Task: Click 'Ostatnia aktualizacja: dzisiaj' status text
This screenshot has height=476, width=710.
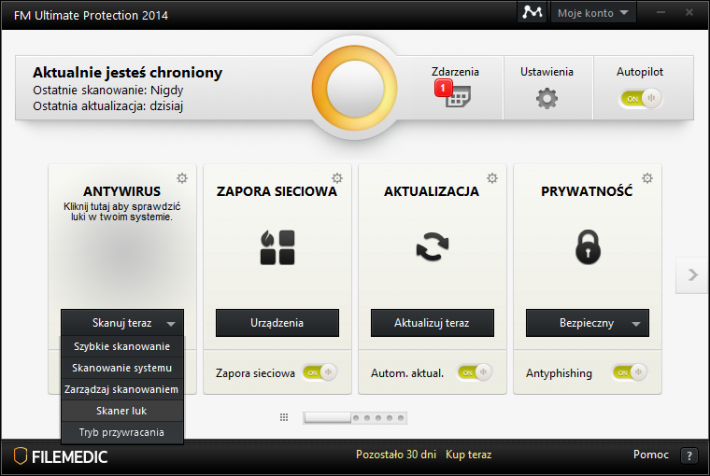Action: [108, 106]
